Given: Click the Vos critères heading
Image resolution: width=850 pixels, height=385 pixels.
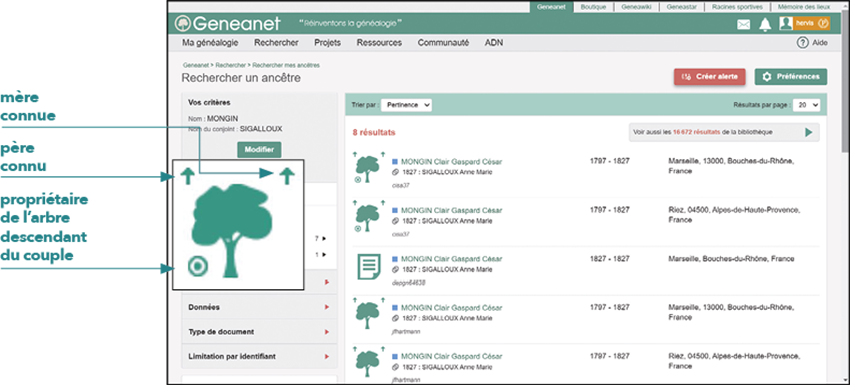Looking at the screenshot, I should coord(209,102).
